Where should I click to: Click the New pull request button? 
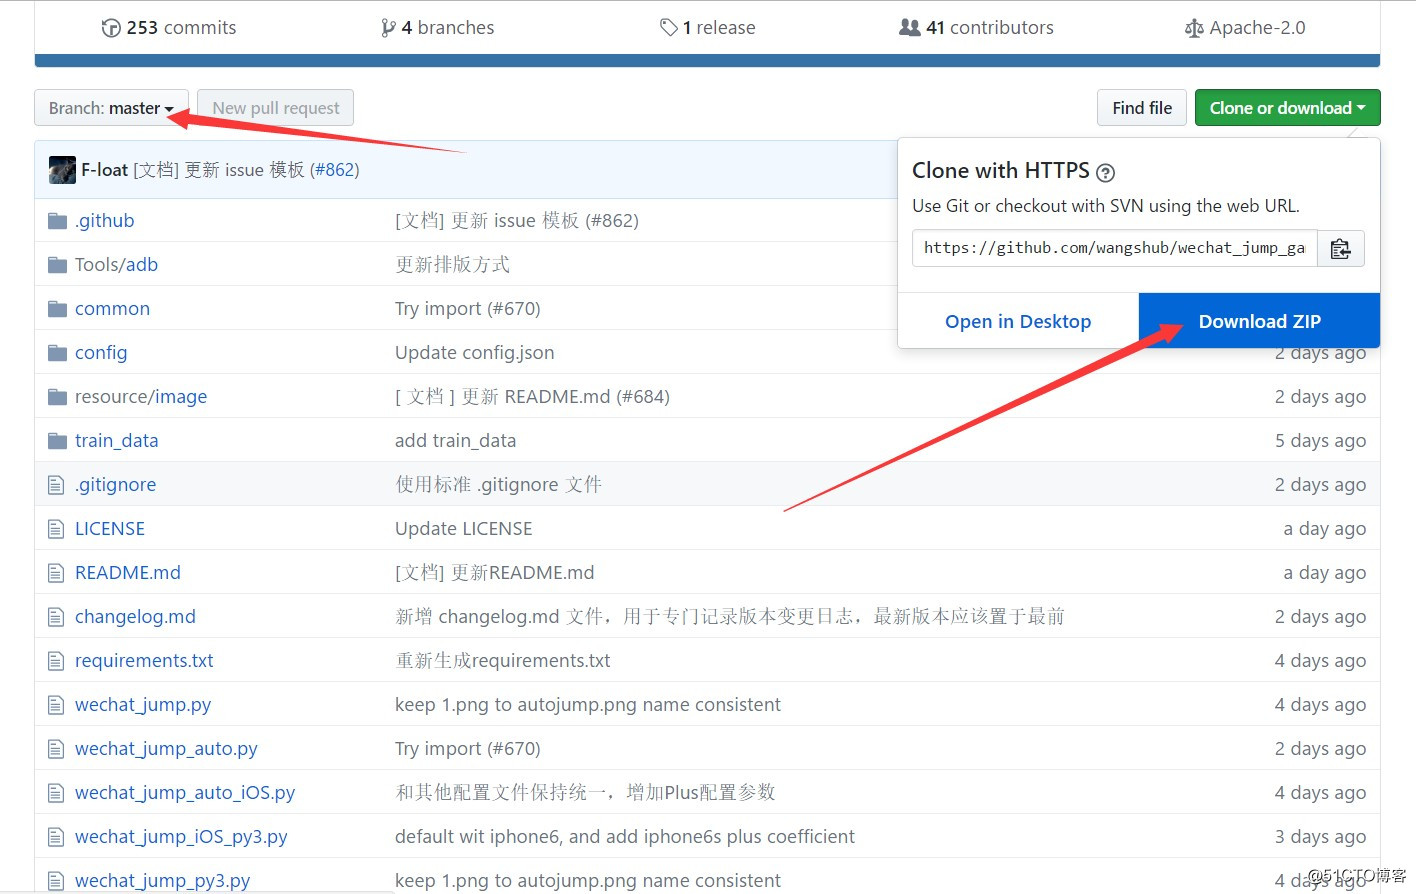[x=275, y=108]
